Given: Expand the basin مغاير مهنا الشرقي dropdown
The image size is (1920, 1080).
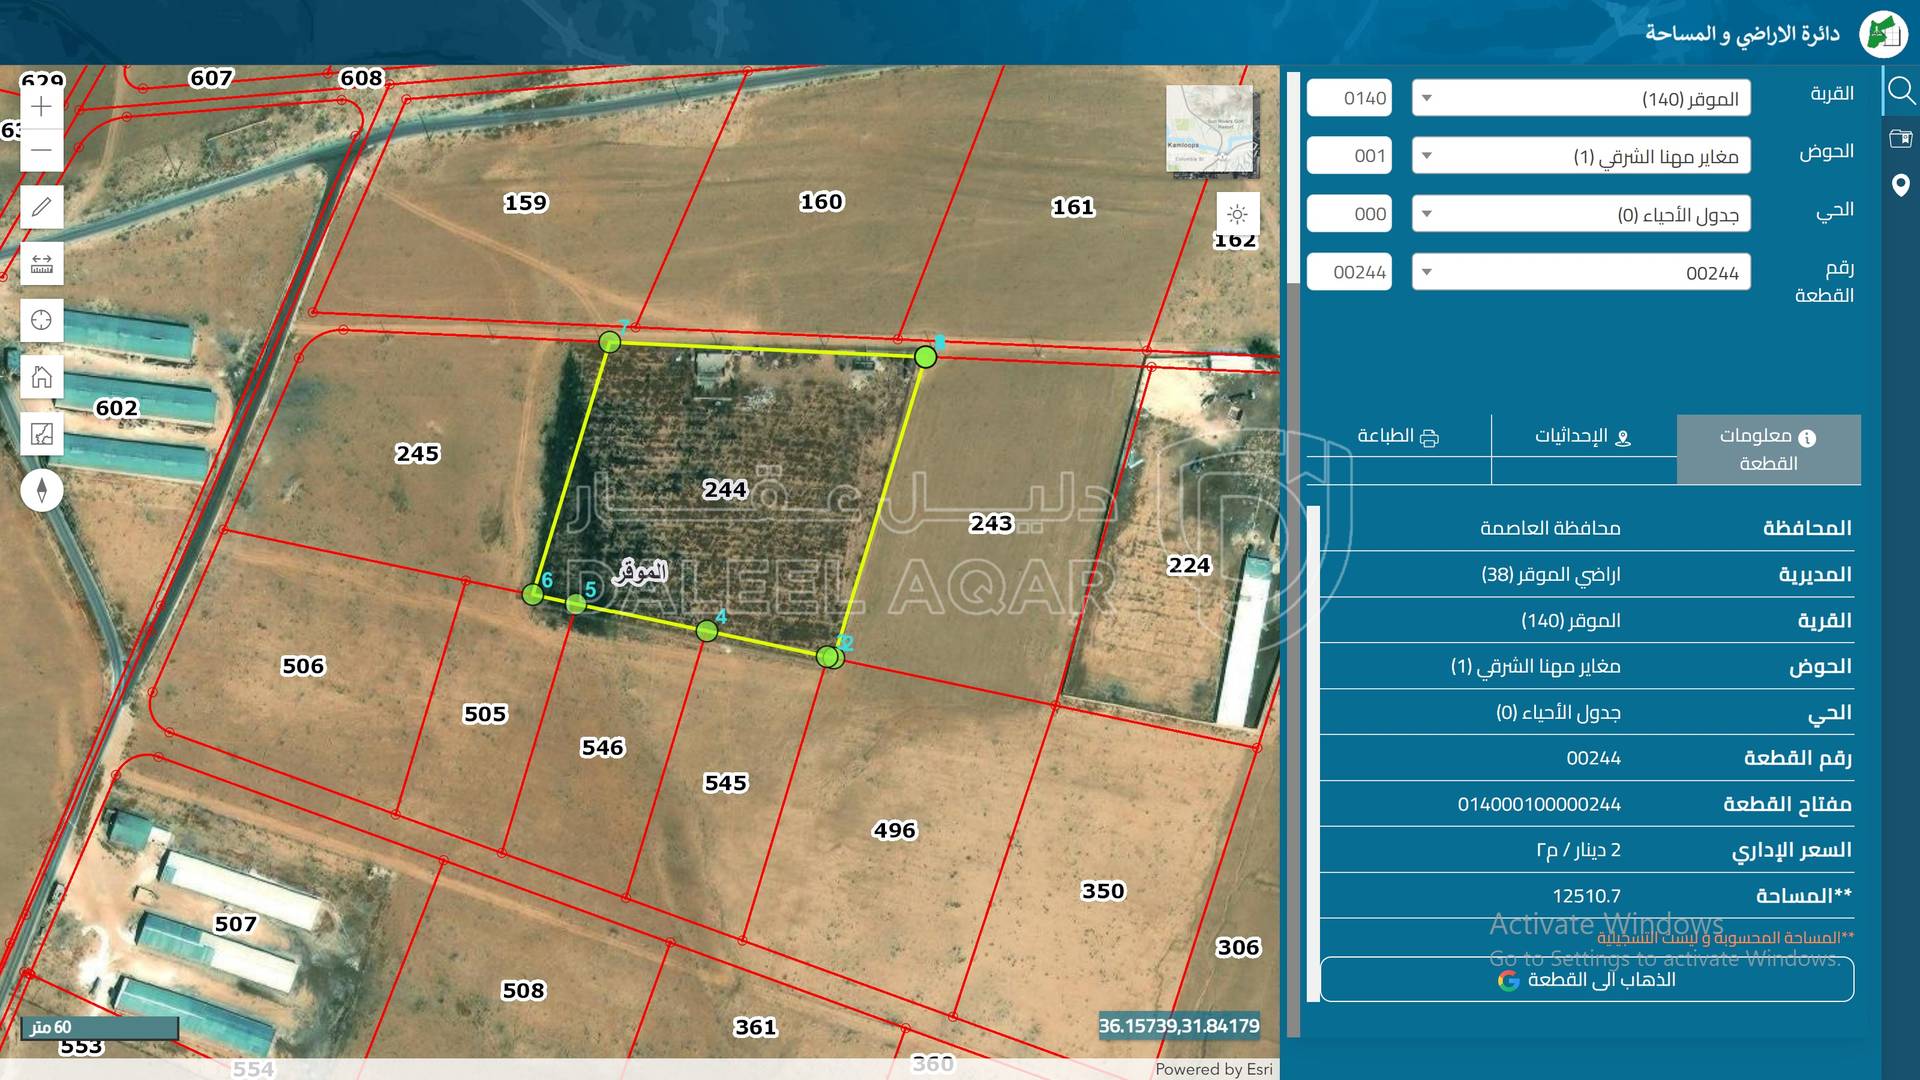Looking at the screenshot, I should (x=1580, y=156).
